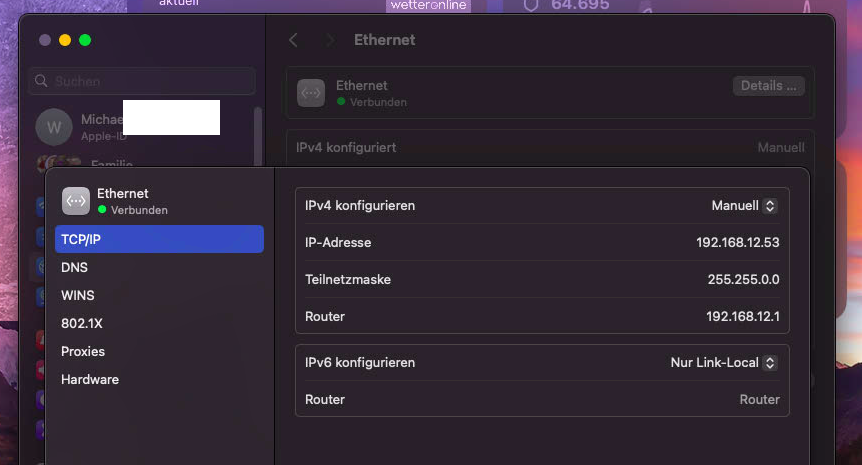This screenshot has height=465, width=862.
Task: Switch to the DNS tab
Action: 75,267
